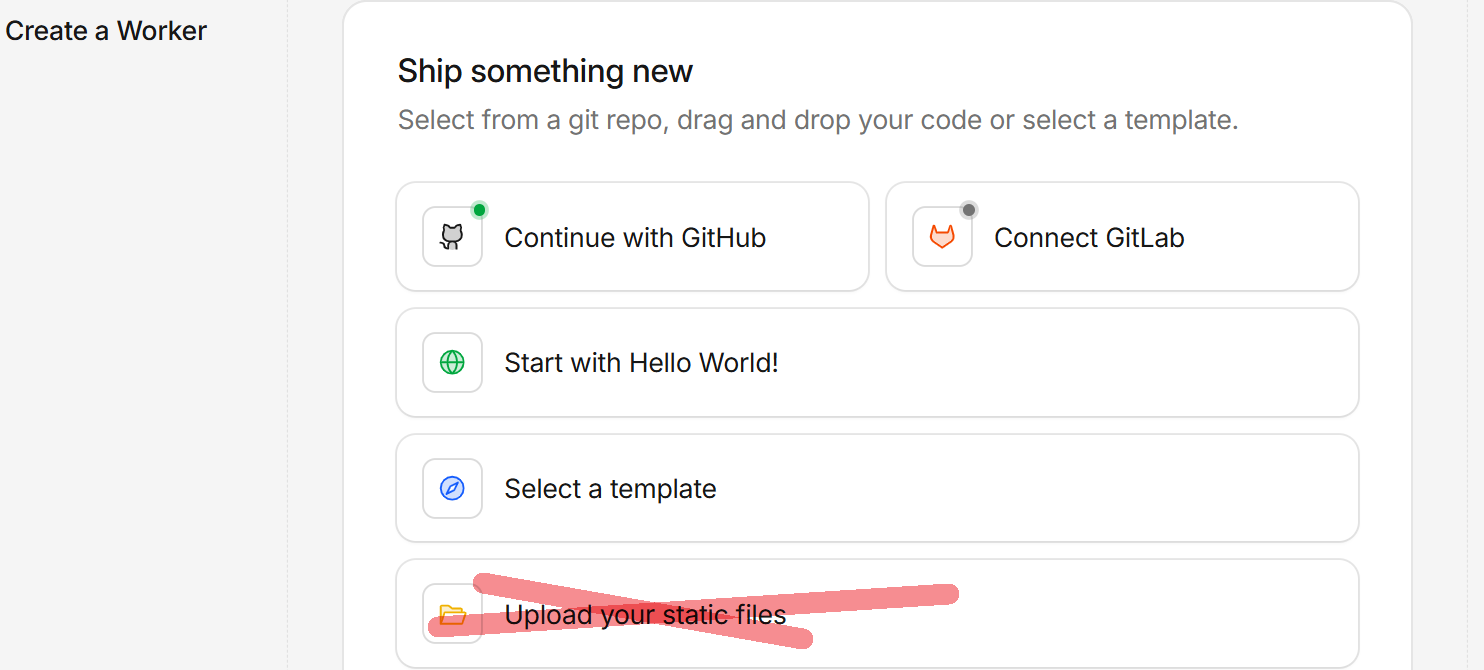Screen dimensions: 1484x670
Task: Click the "Continue with GitHub" label text
Action: [635, 238]
